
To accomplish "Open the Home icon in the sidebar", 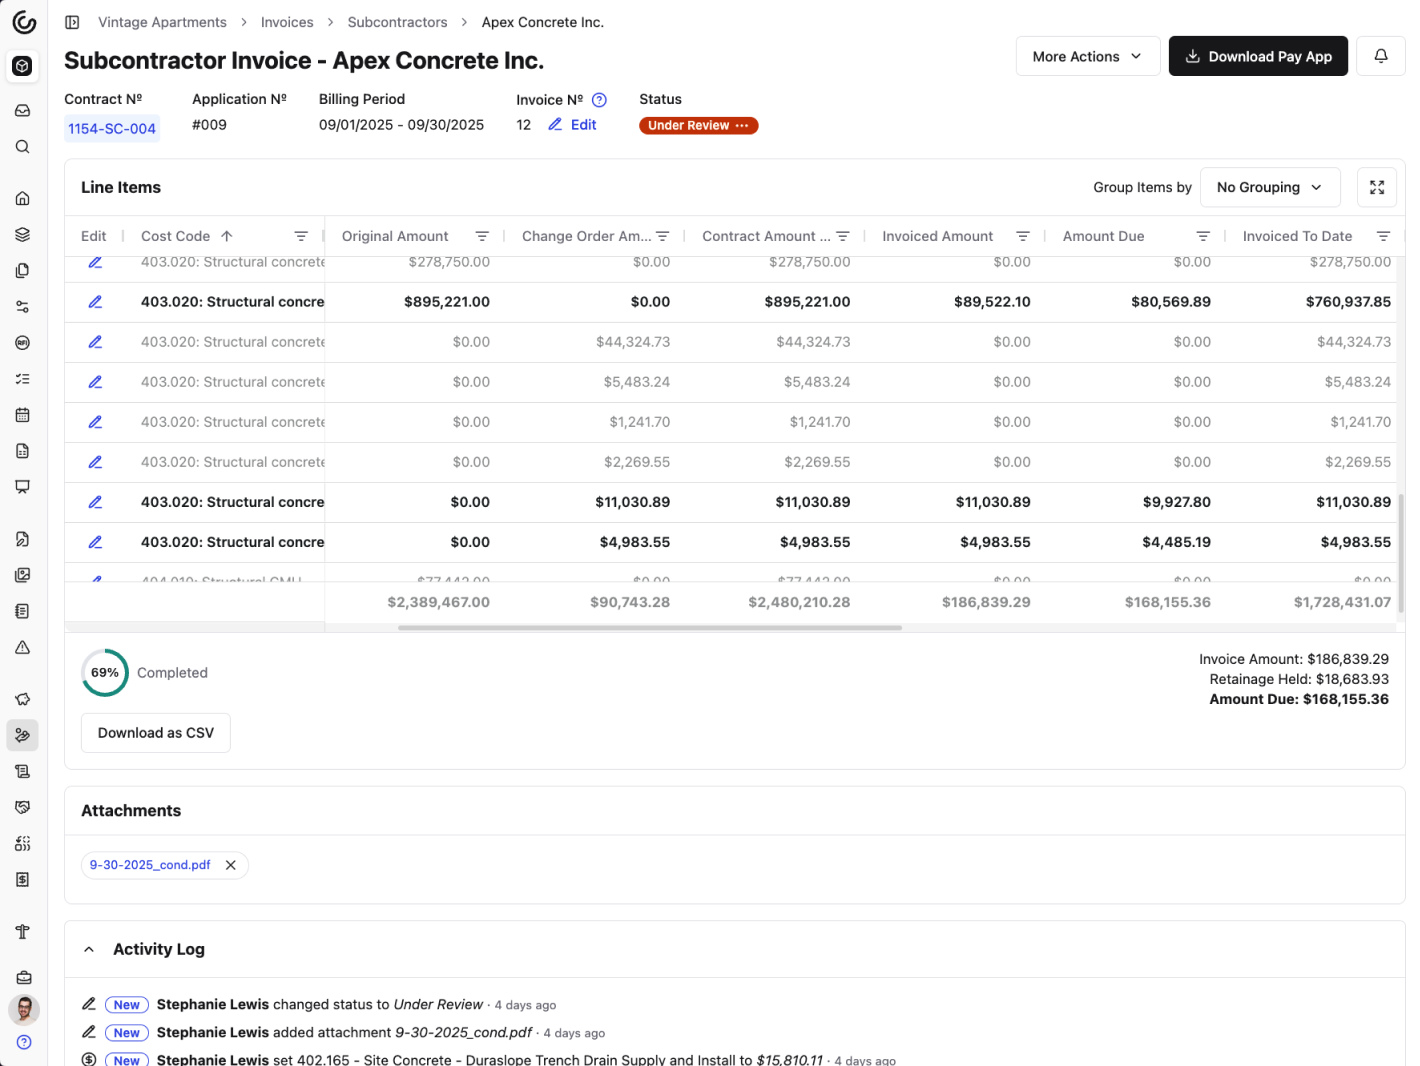I will tap(22, 198).
